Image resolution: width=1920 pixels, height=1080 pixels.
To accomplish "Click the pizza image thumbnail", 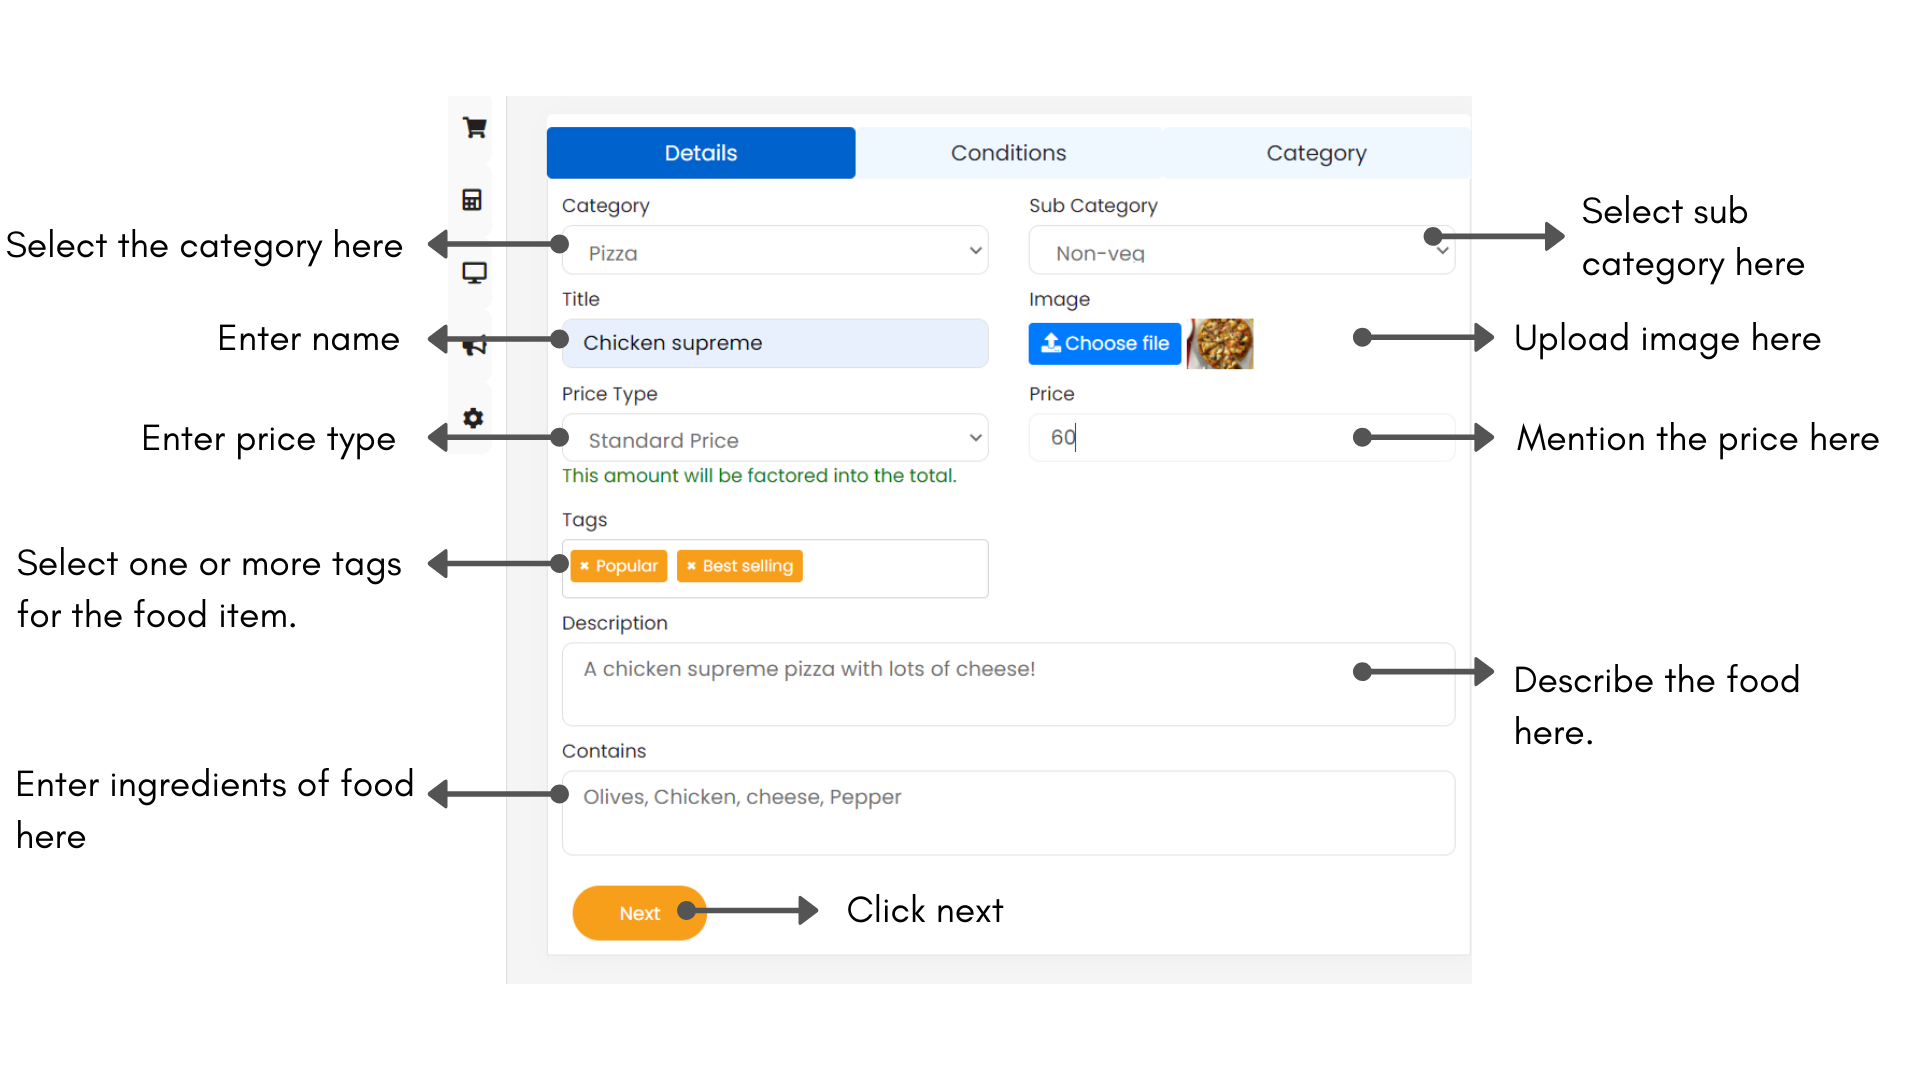I will [1220, 344].
